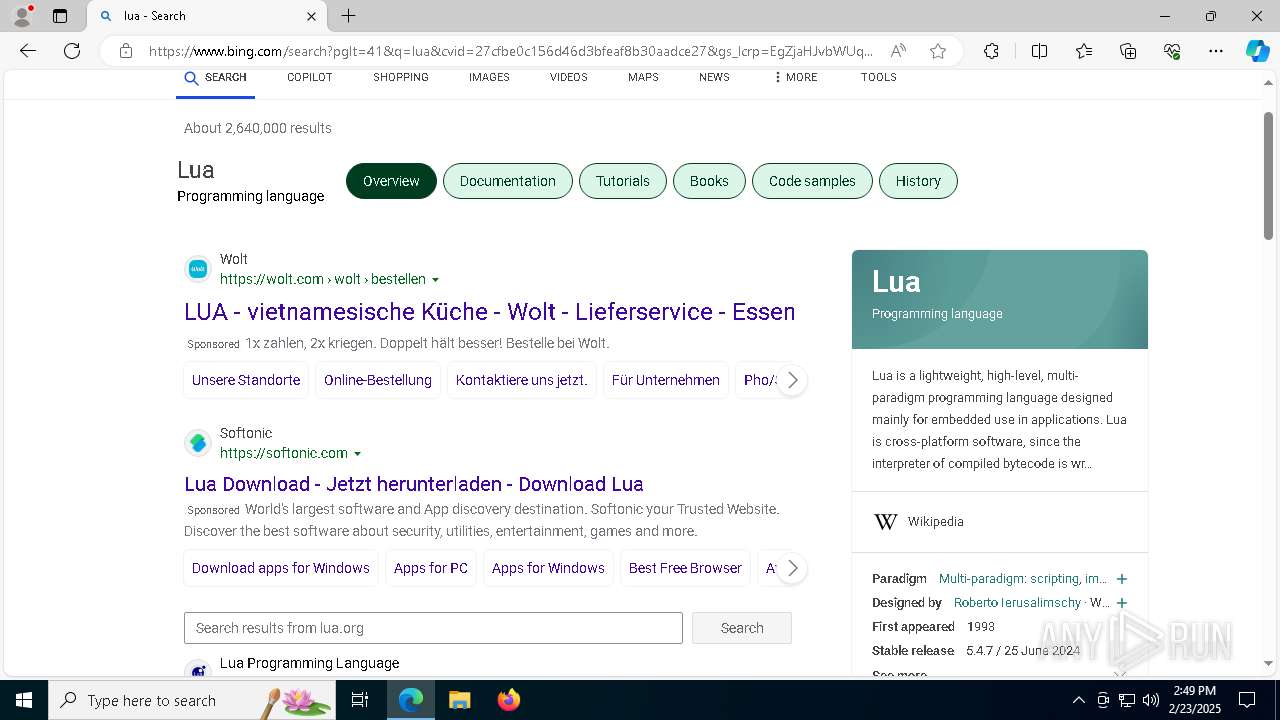1280x720 pixels.
Task: Open the Favorites list icon
Action: pos(1084,51)
